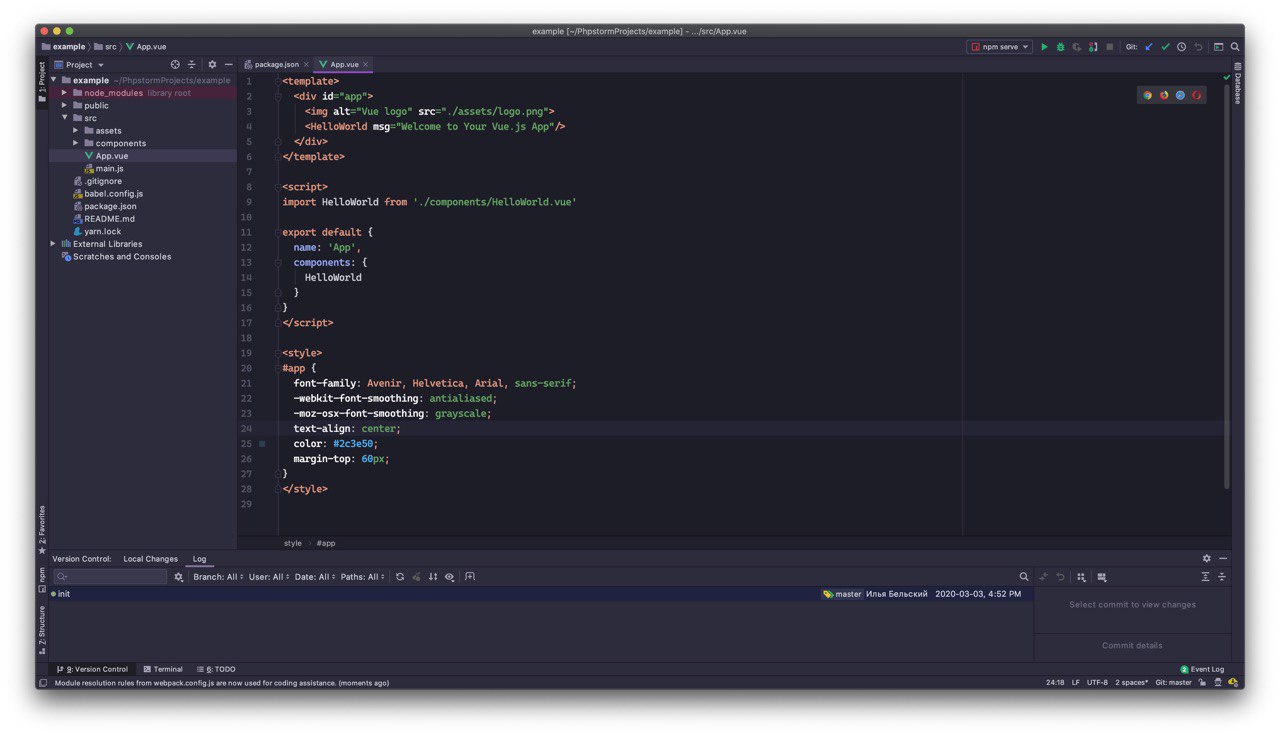Image resolution: width=1280 pixels, height=736 pixels.
Task: Select yarn.lock in the project tree
Action: click(x=96, y=231)
